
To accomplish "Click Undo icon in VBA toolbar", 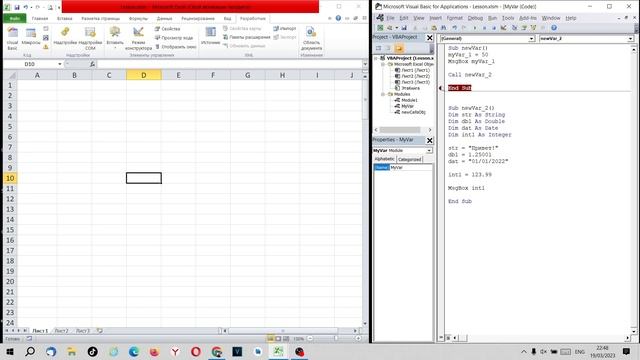I will (454, 28).
